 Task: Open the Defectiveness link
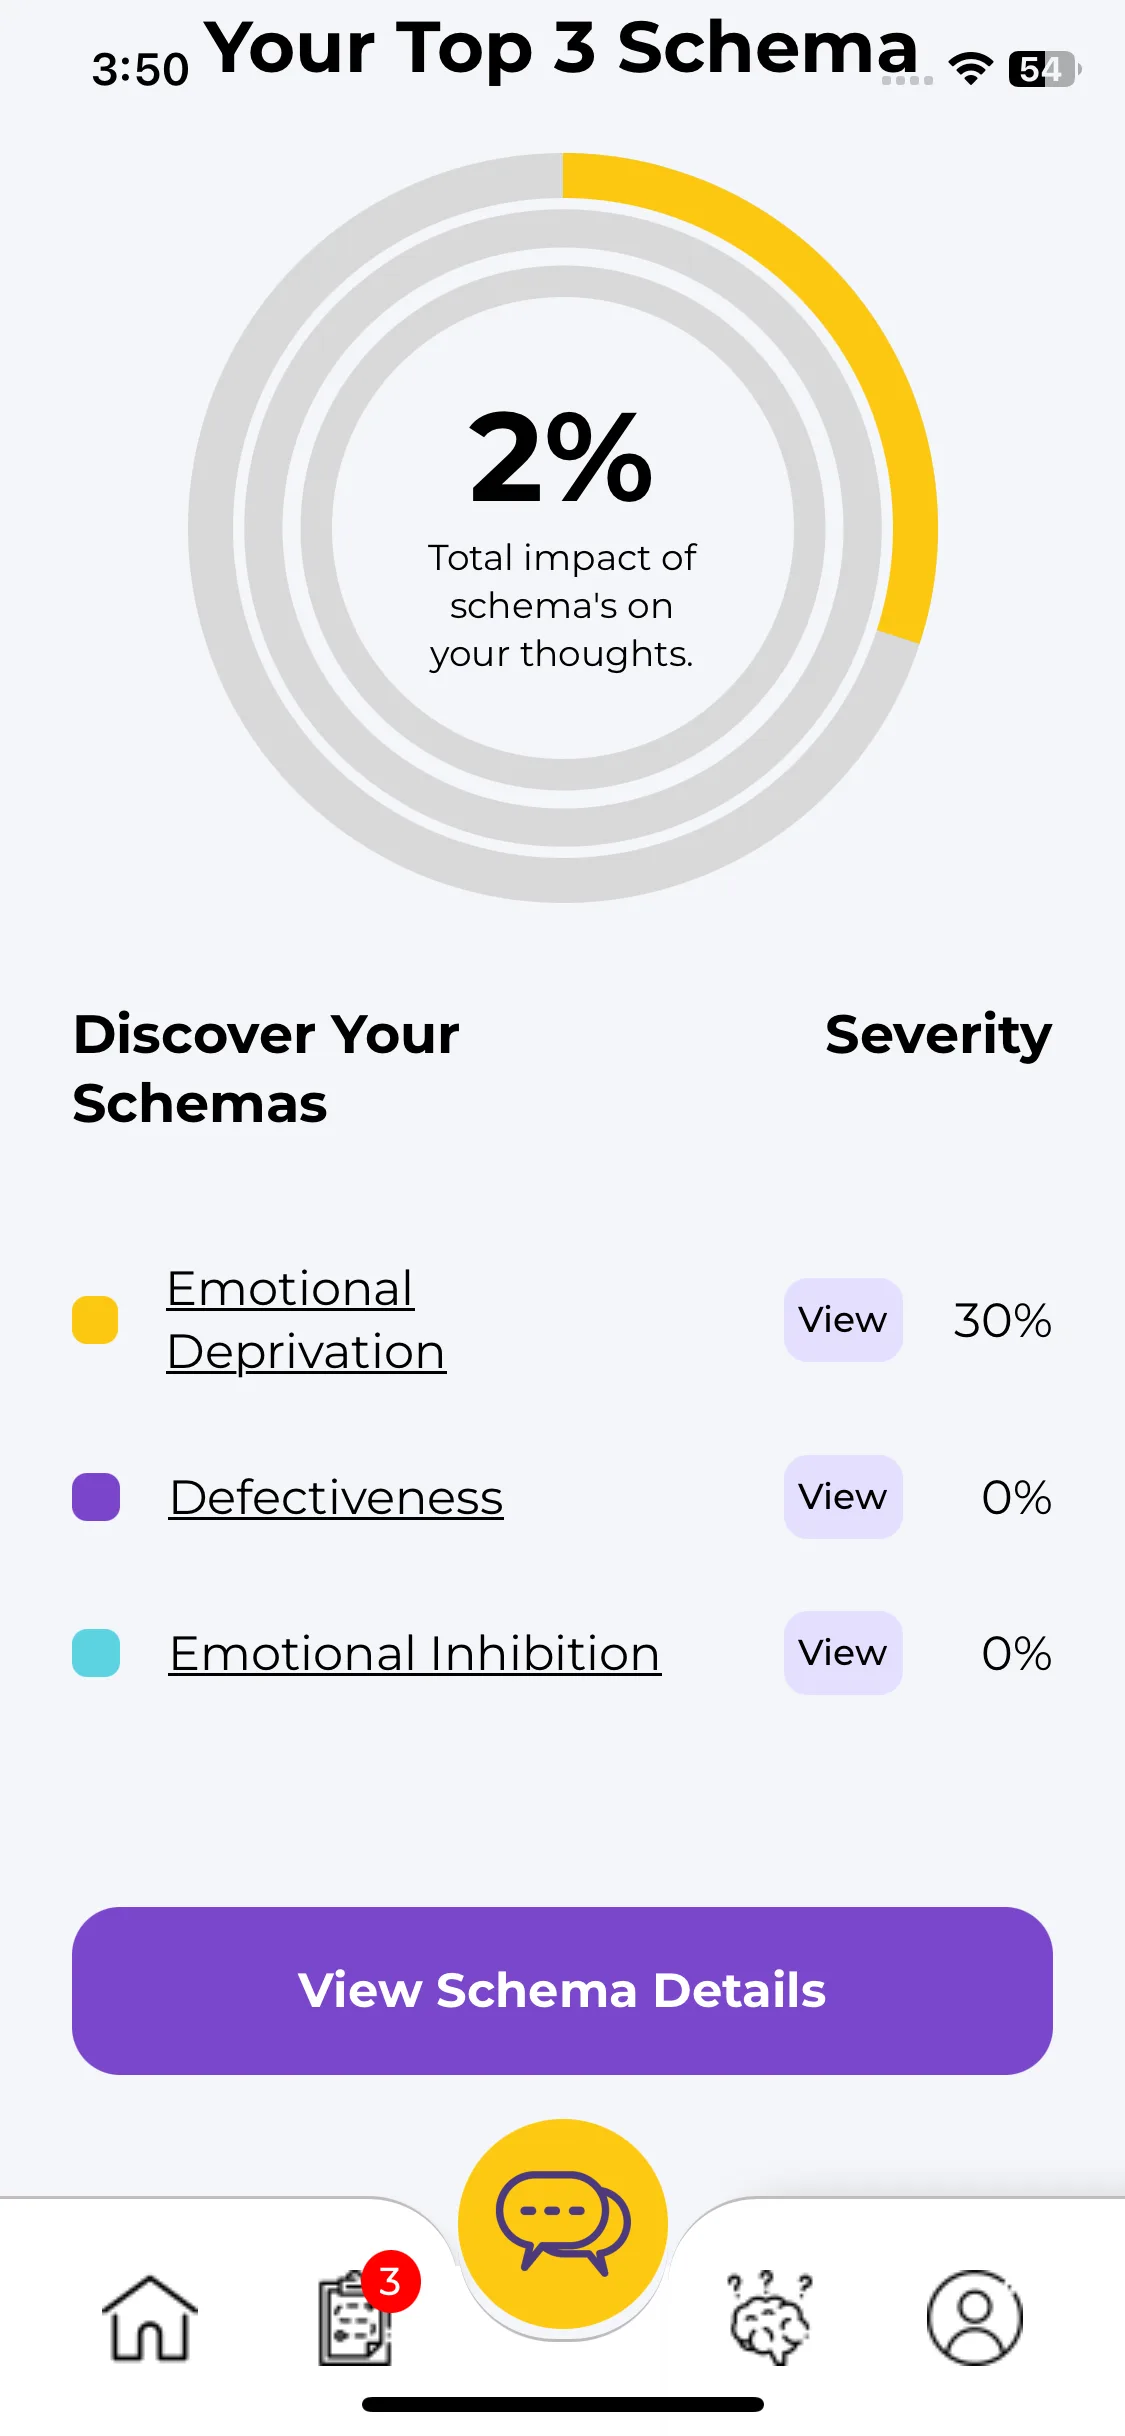coord(336,1497)
